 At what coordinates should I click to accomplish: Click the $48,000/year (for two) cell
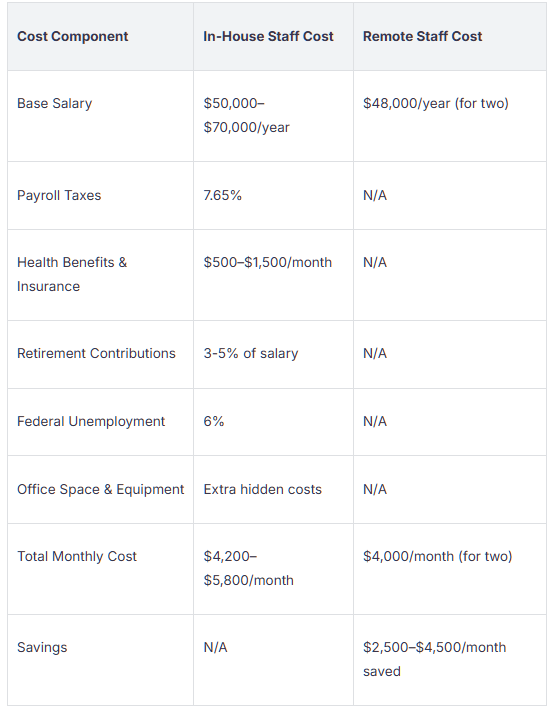pos(435,103)
